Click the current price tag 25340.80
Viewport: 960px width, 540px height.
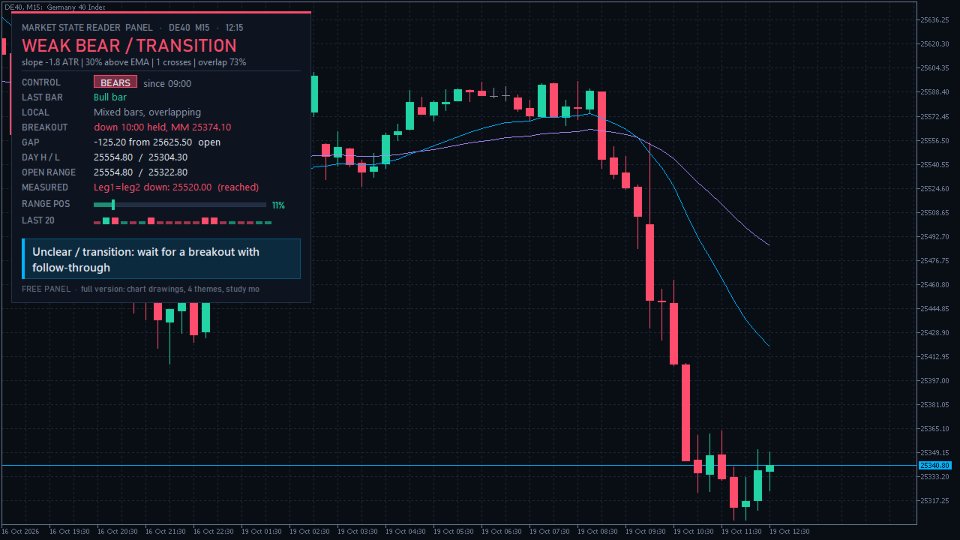point(935,466)
